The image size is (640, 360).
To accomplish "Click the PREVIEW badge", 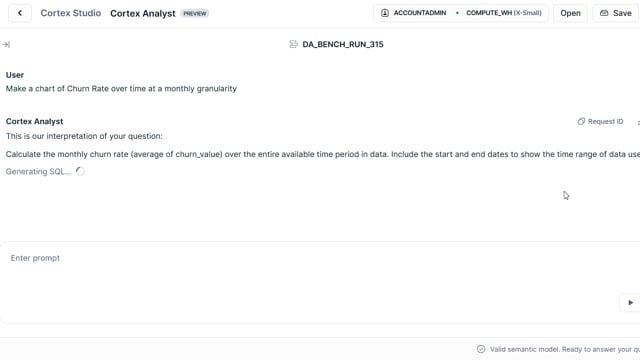I will 195,13.
